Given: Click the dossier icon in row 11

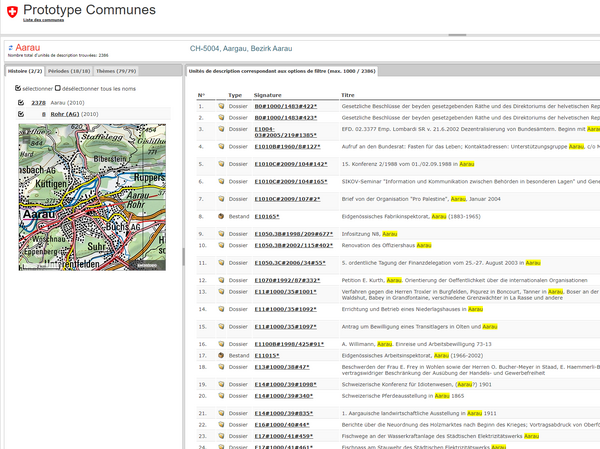Looking at the screenshot, I should pyautogui.click(x=221, y=263).
